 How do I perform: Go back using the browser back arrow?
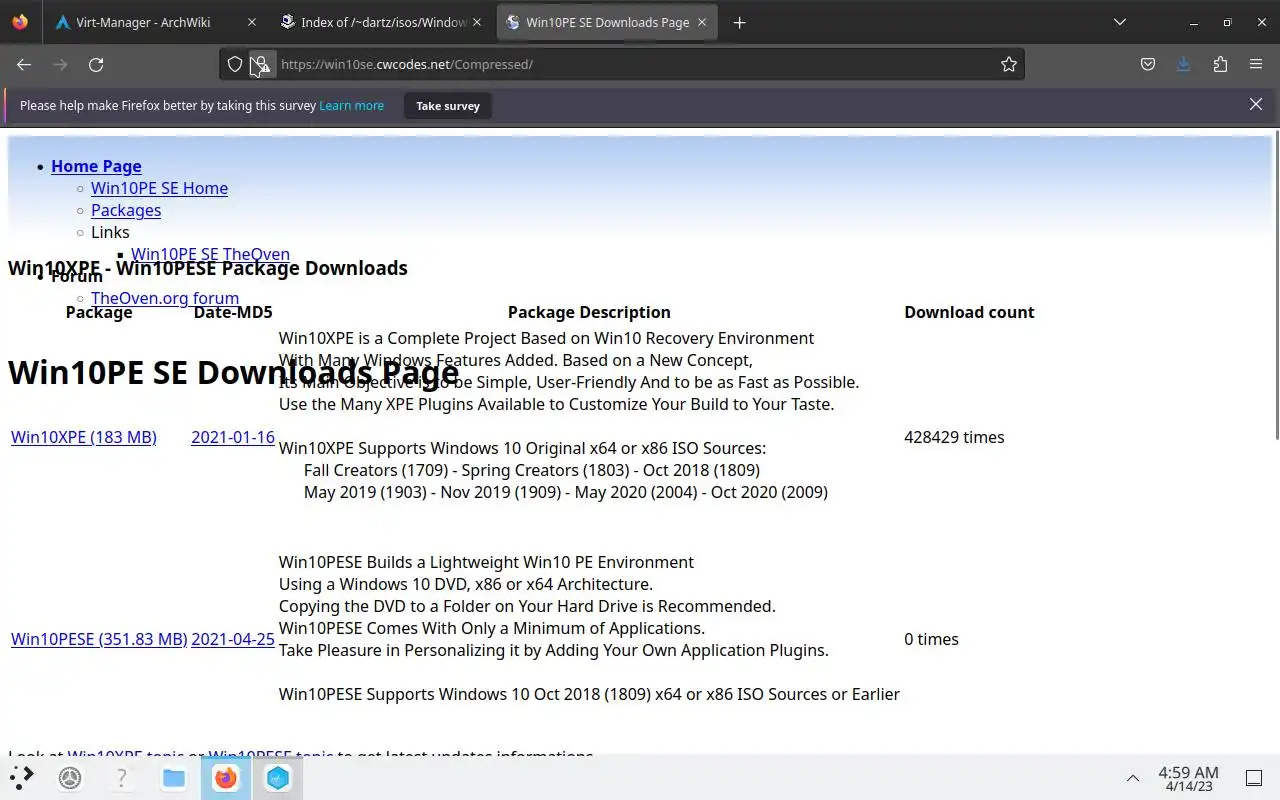tap(24, 64)
